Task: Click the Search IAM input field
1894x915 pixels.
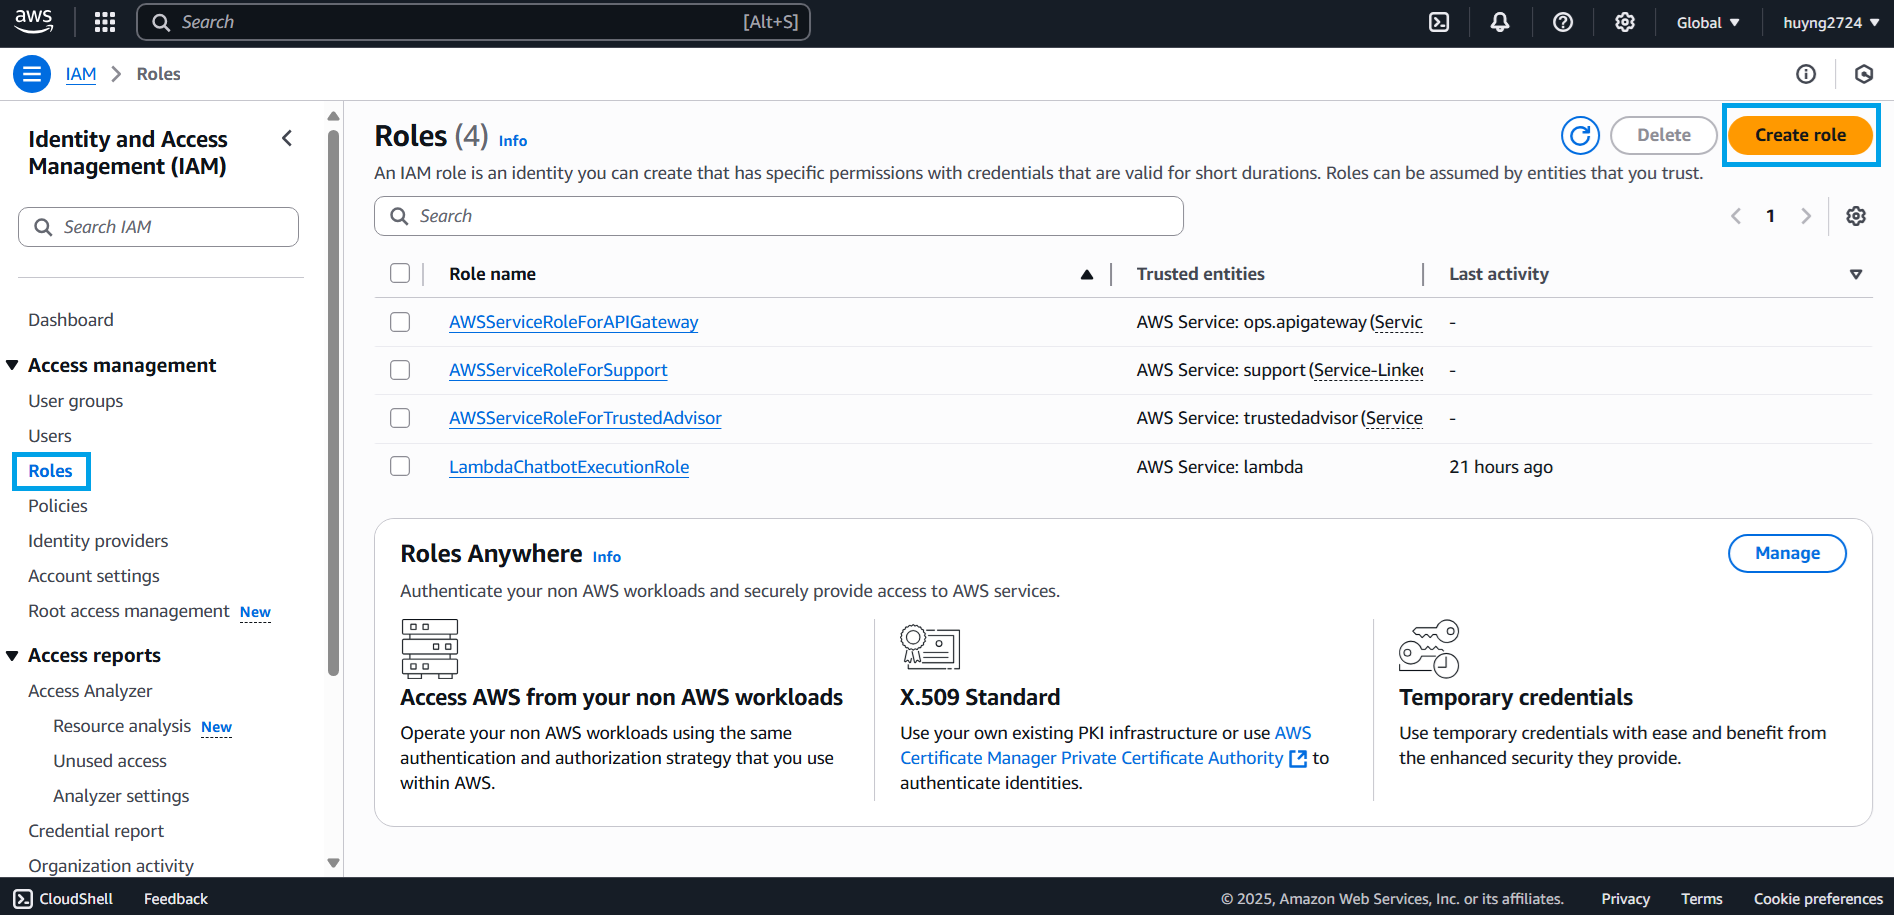Action: point(158,227)
